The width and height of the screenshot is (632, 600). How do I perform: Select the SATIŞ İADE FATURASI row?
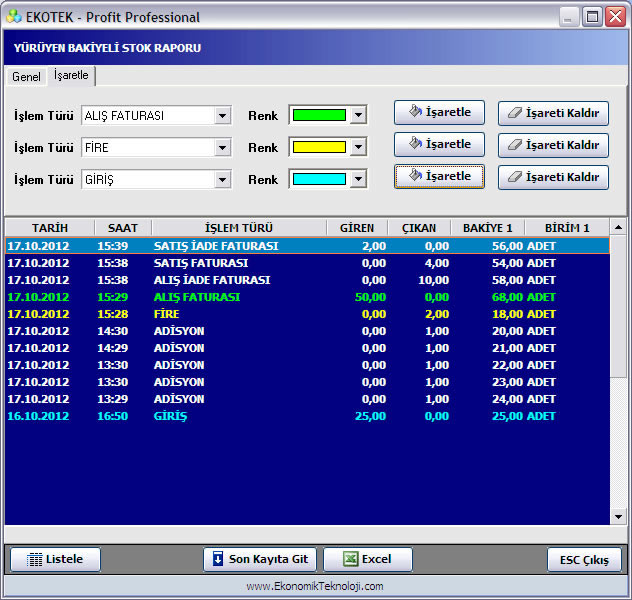click(x=308, y=246)
